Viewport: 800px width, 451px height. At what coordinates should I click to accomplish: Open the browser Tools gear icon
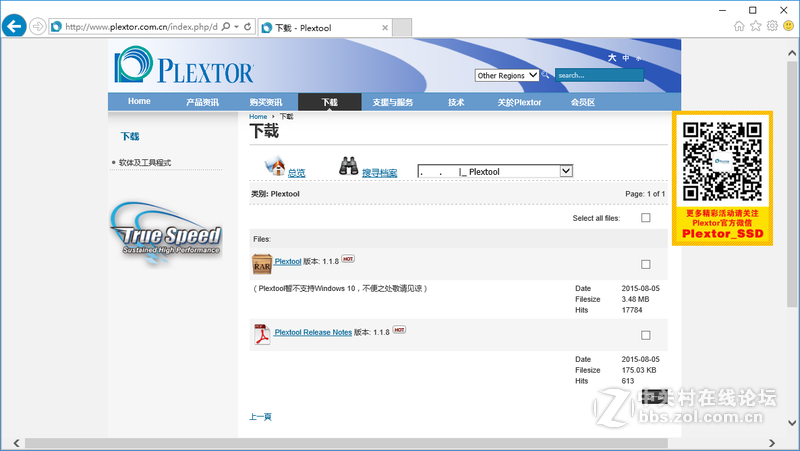click(x=772, y=26)
